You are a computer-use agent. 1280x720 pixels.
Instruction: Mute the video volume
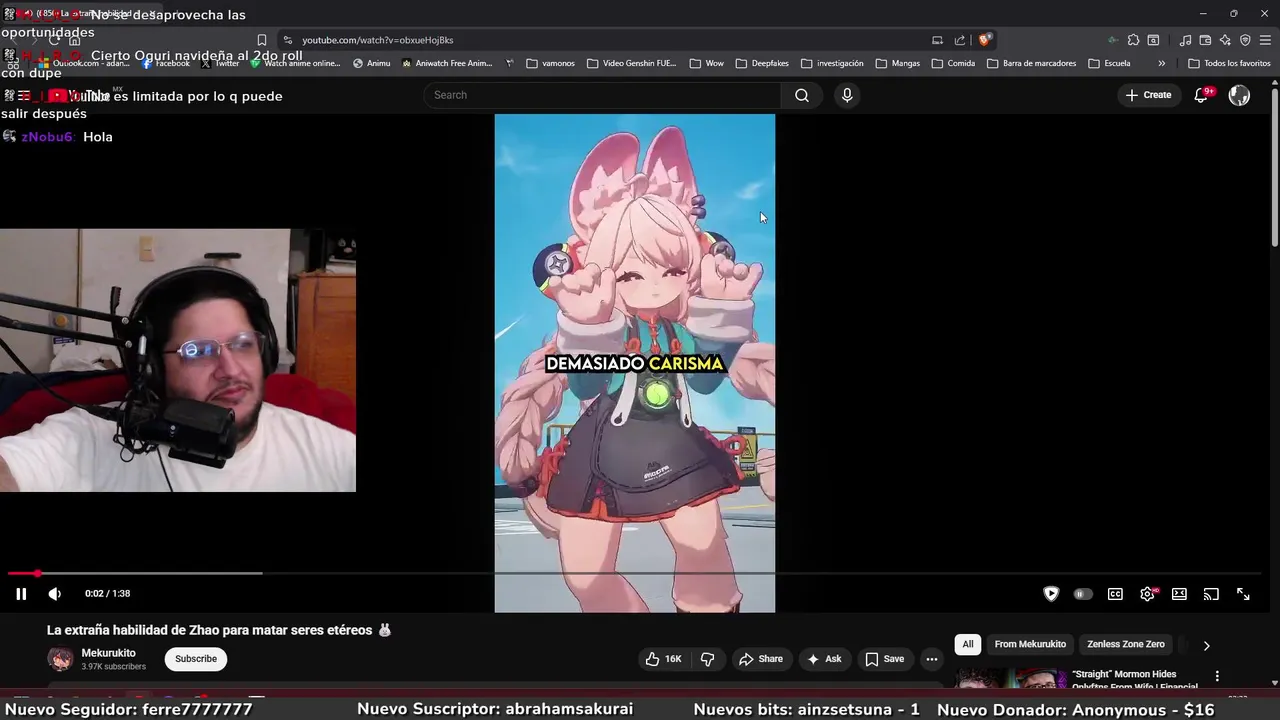(x=55, y=594)
